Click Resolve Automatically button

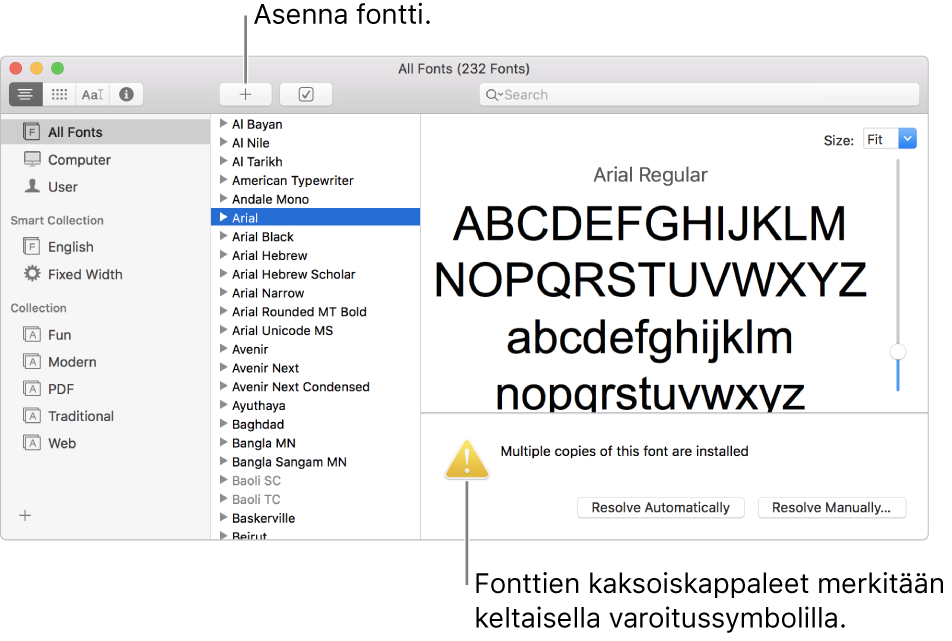tap(661, 507)
